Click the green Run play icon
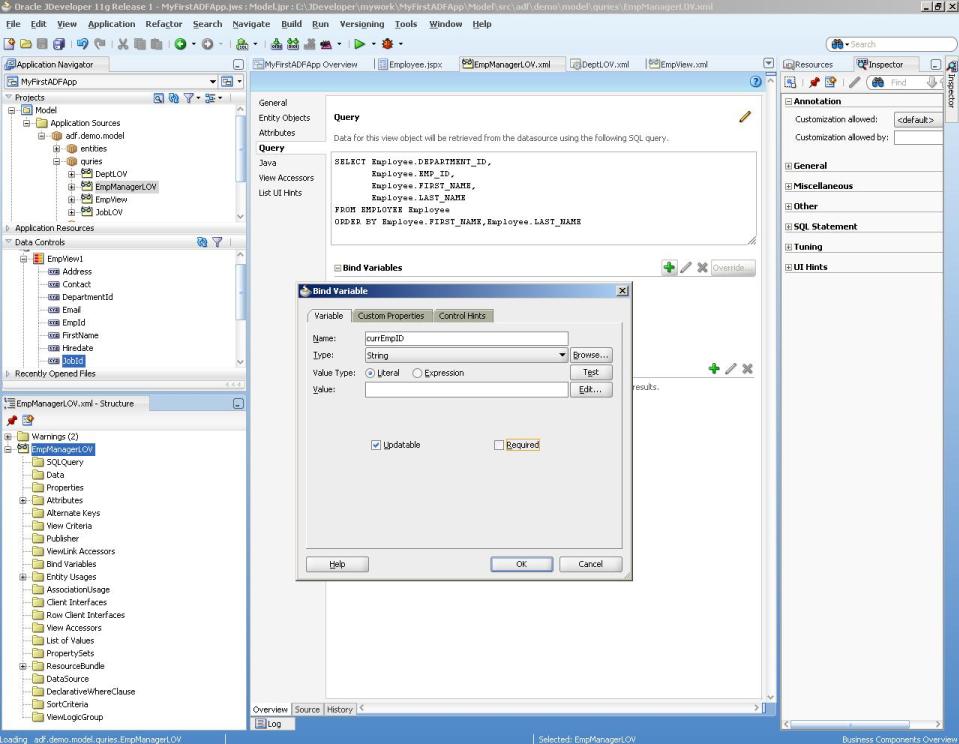Viewport: 959px width, 744px height. pyautogui.click(x=360, y=43)
